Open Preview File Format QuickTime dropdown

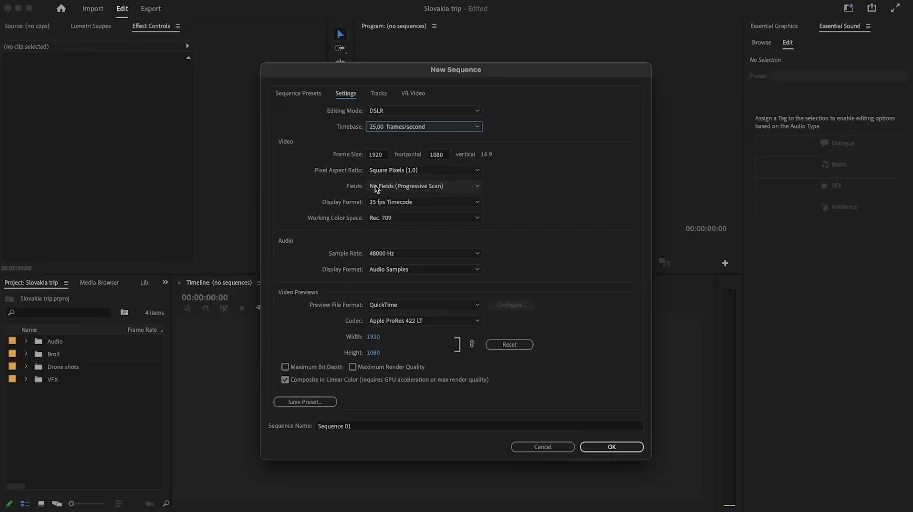coord(424,305)
